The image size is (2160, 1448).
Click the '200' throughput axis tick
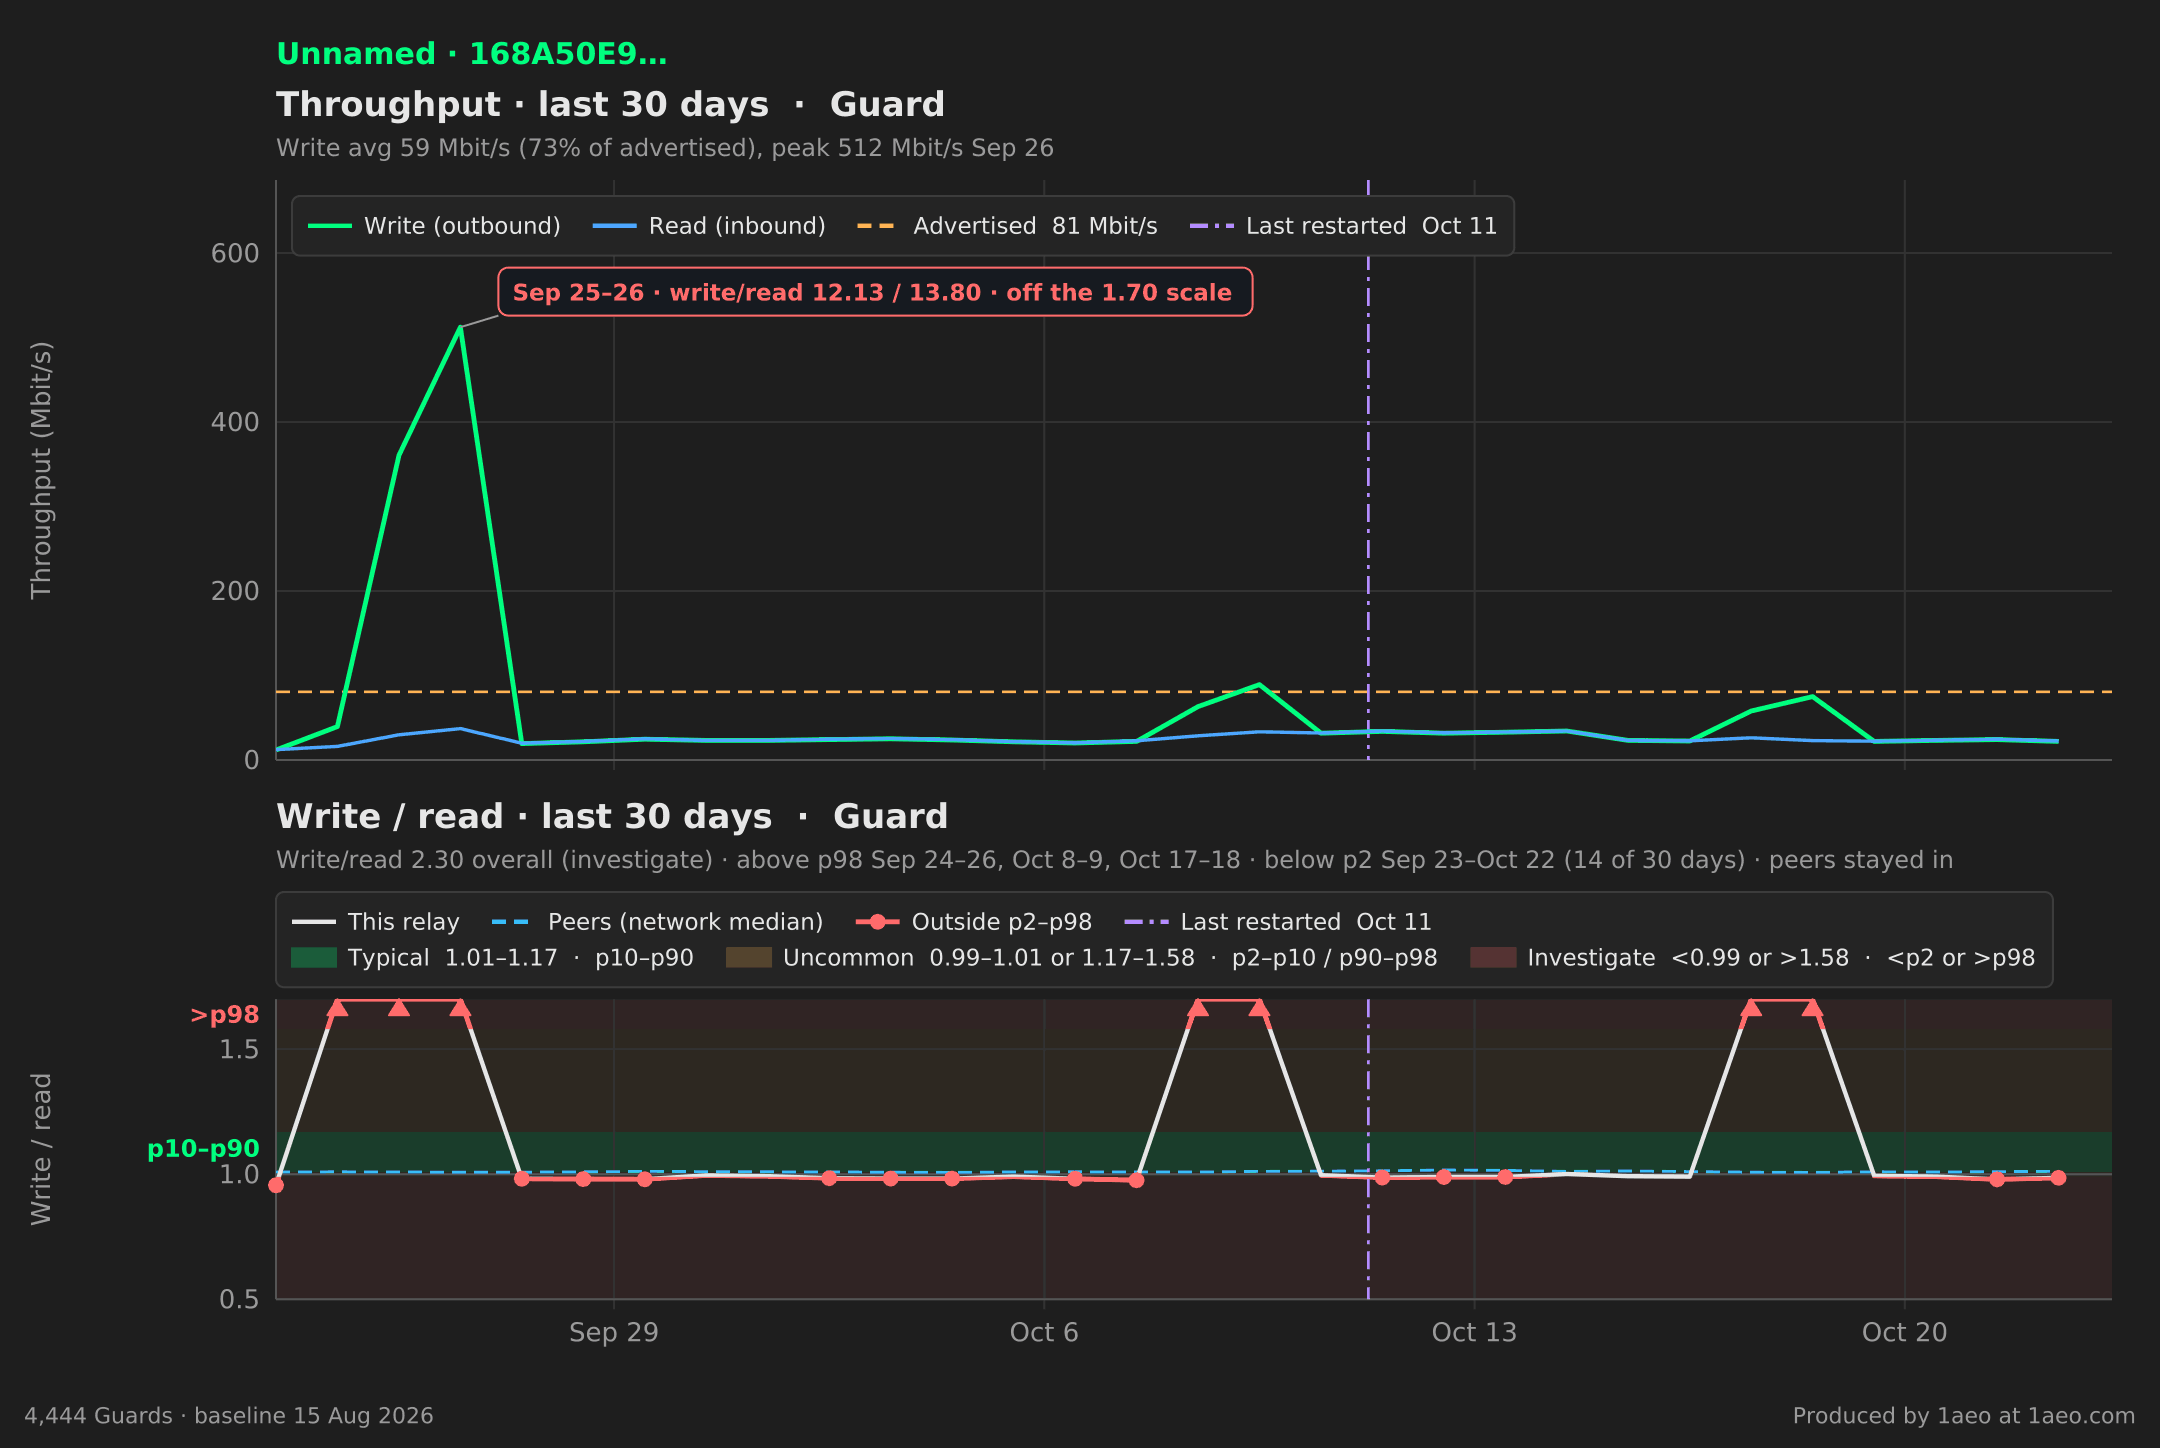[x=235, y=592]
